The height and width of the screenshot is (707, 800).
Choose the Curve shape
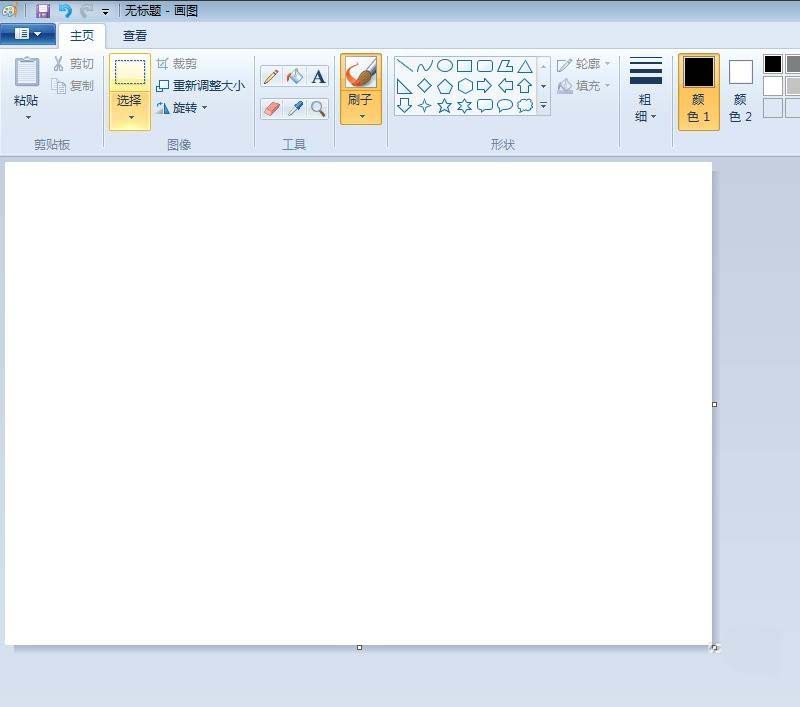[424, 66]
